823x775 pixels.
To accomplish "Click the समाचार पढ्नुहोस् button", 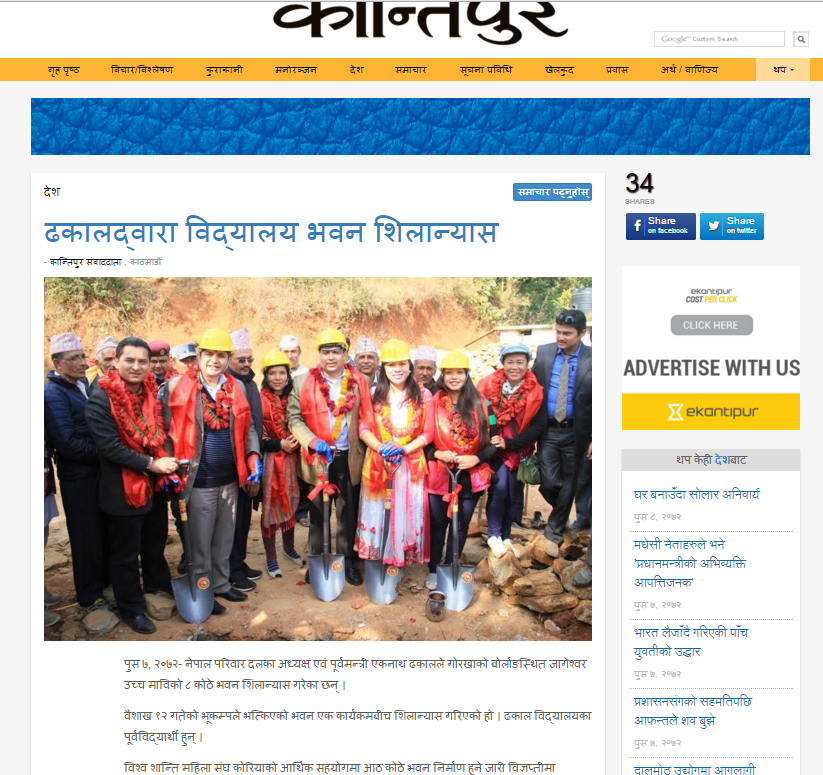I will pyautogui.click(x=552, y=192).
